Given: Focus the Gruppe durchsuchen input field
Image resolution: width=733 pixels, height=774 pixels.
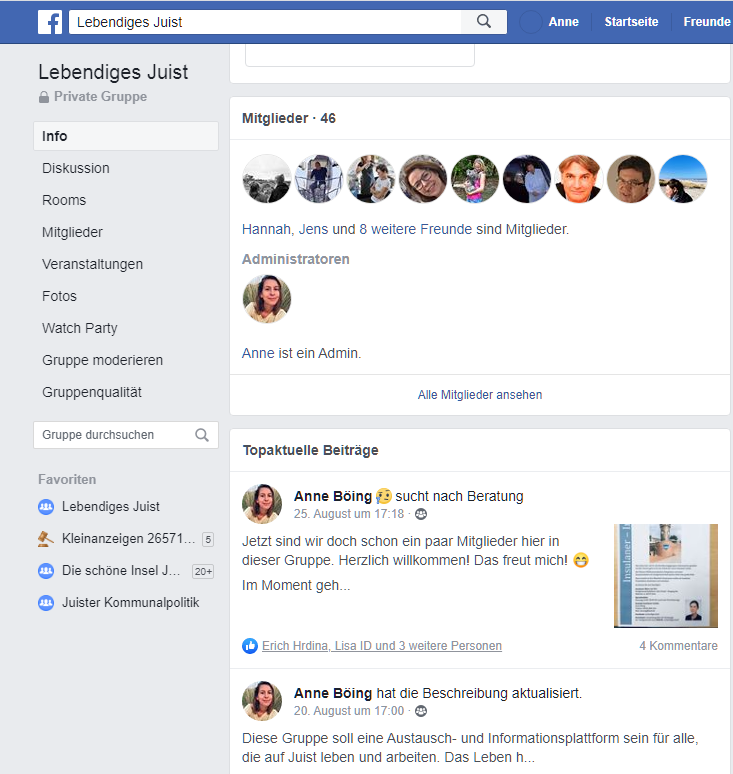Looking at the screenshot, I should (x=125, y=435).
